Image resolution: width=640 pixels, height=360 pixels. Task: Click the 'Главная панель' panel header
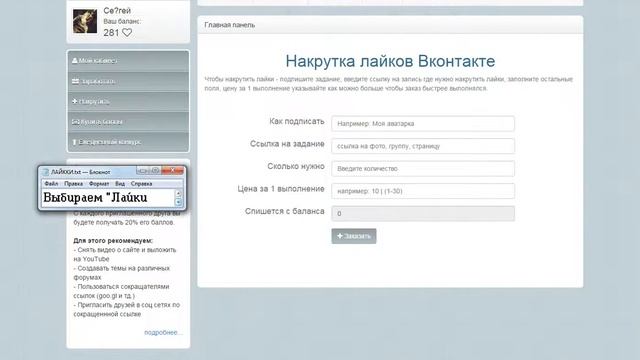click(230, 25)
